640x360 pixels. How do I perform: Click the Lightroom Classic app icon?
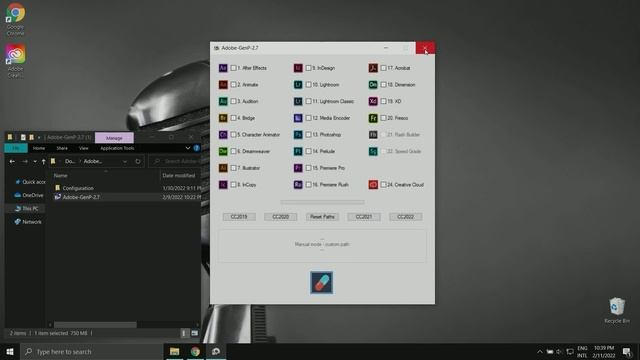click(x=298, y=101)
